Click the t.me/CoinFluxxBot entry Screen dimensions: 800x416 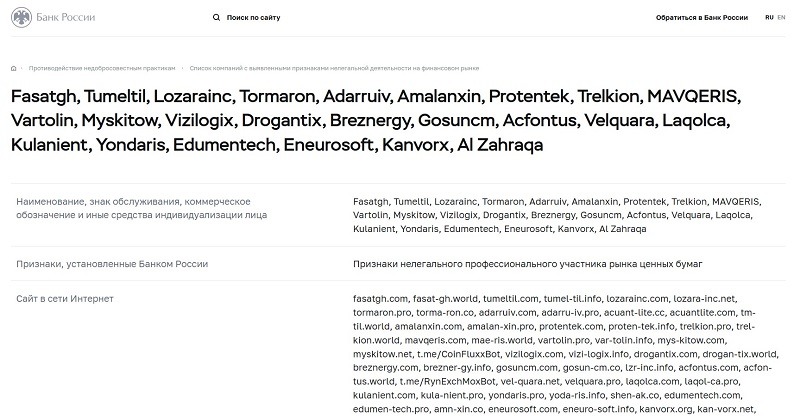click(454, 354)
